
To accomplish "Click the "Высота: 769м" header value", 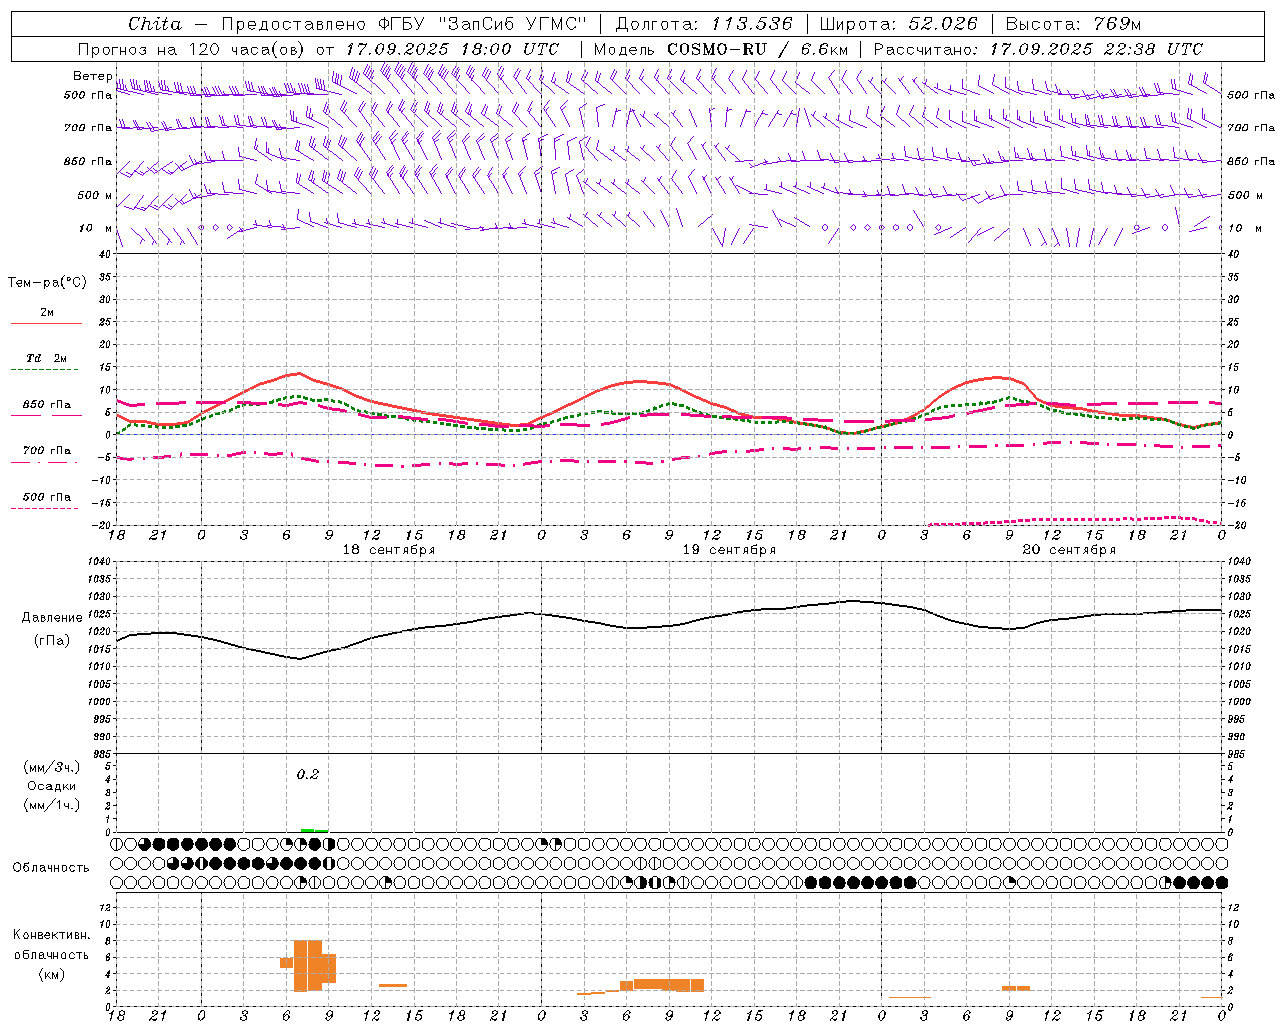I will [1073, 24].
